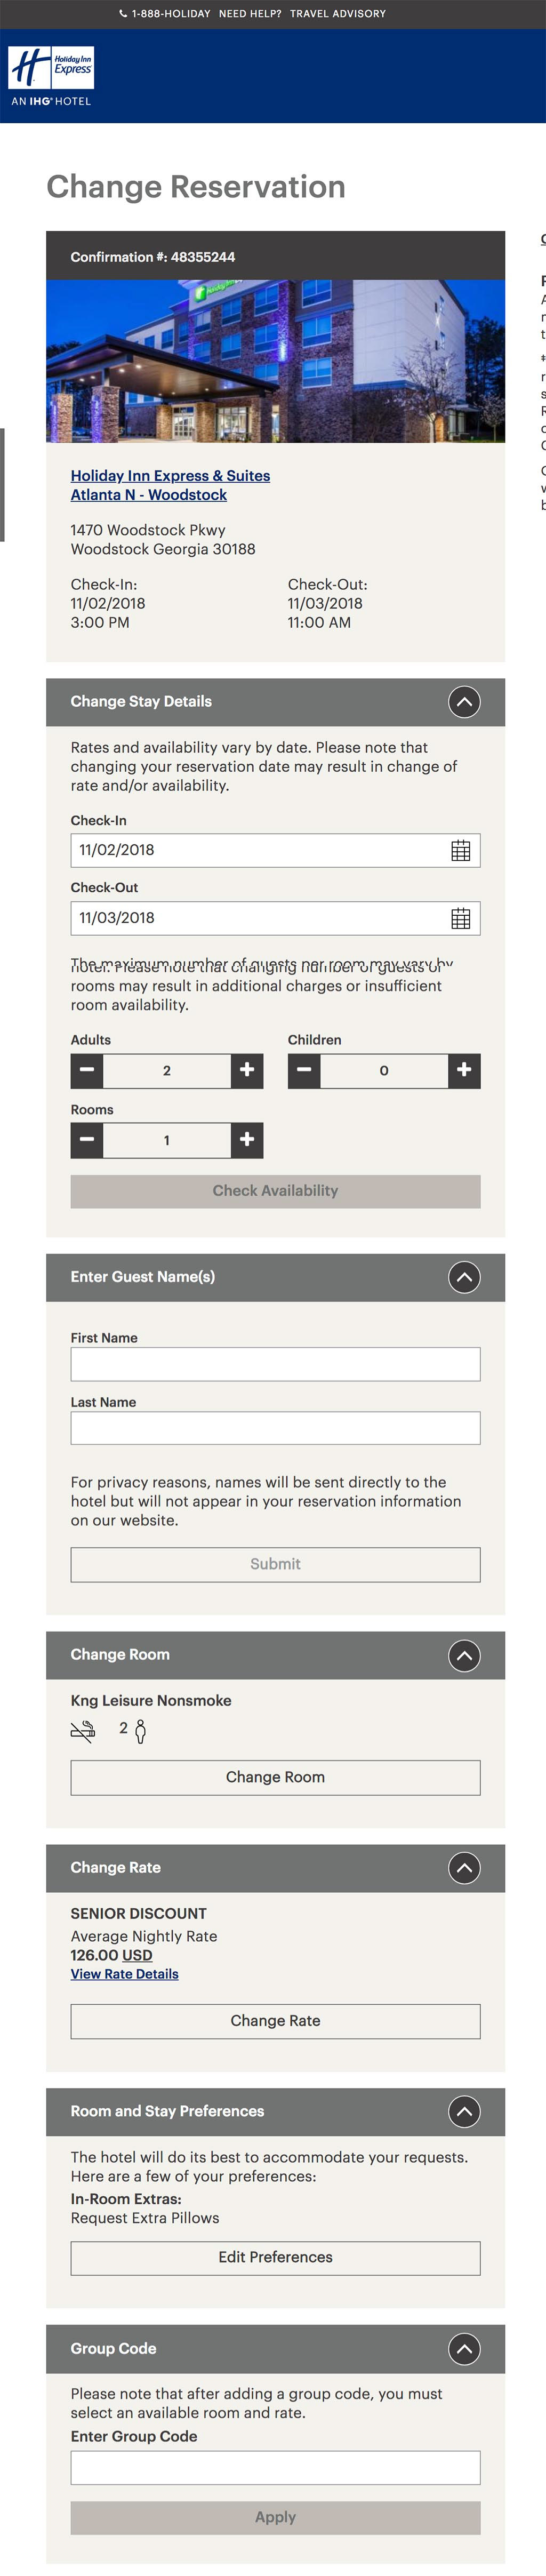This screenshot has height=2576, width=546.
Task: Decrease Children count with minus button
Action: click(304, 1070)
